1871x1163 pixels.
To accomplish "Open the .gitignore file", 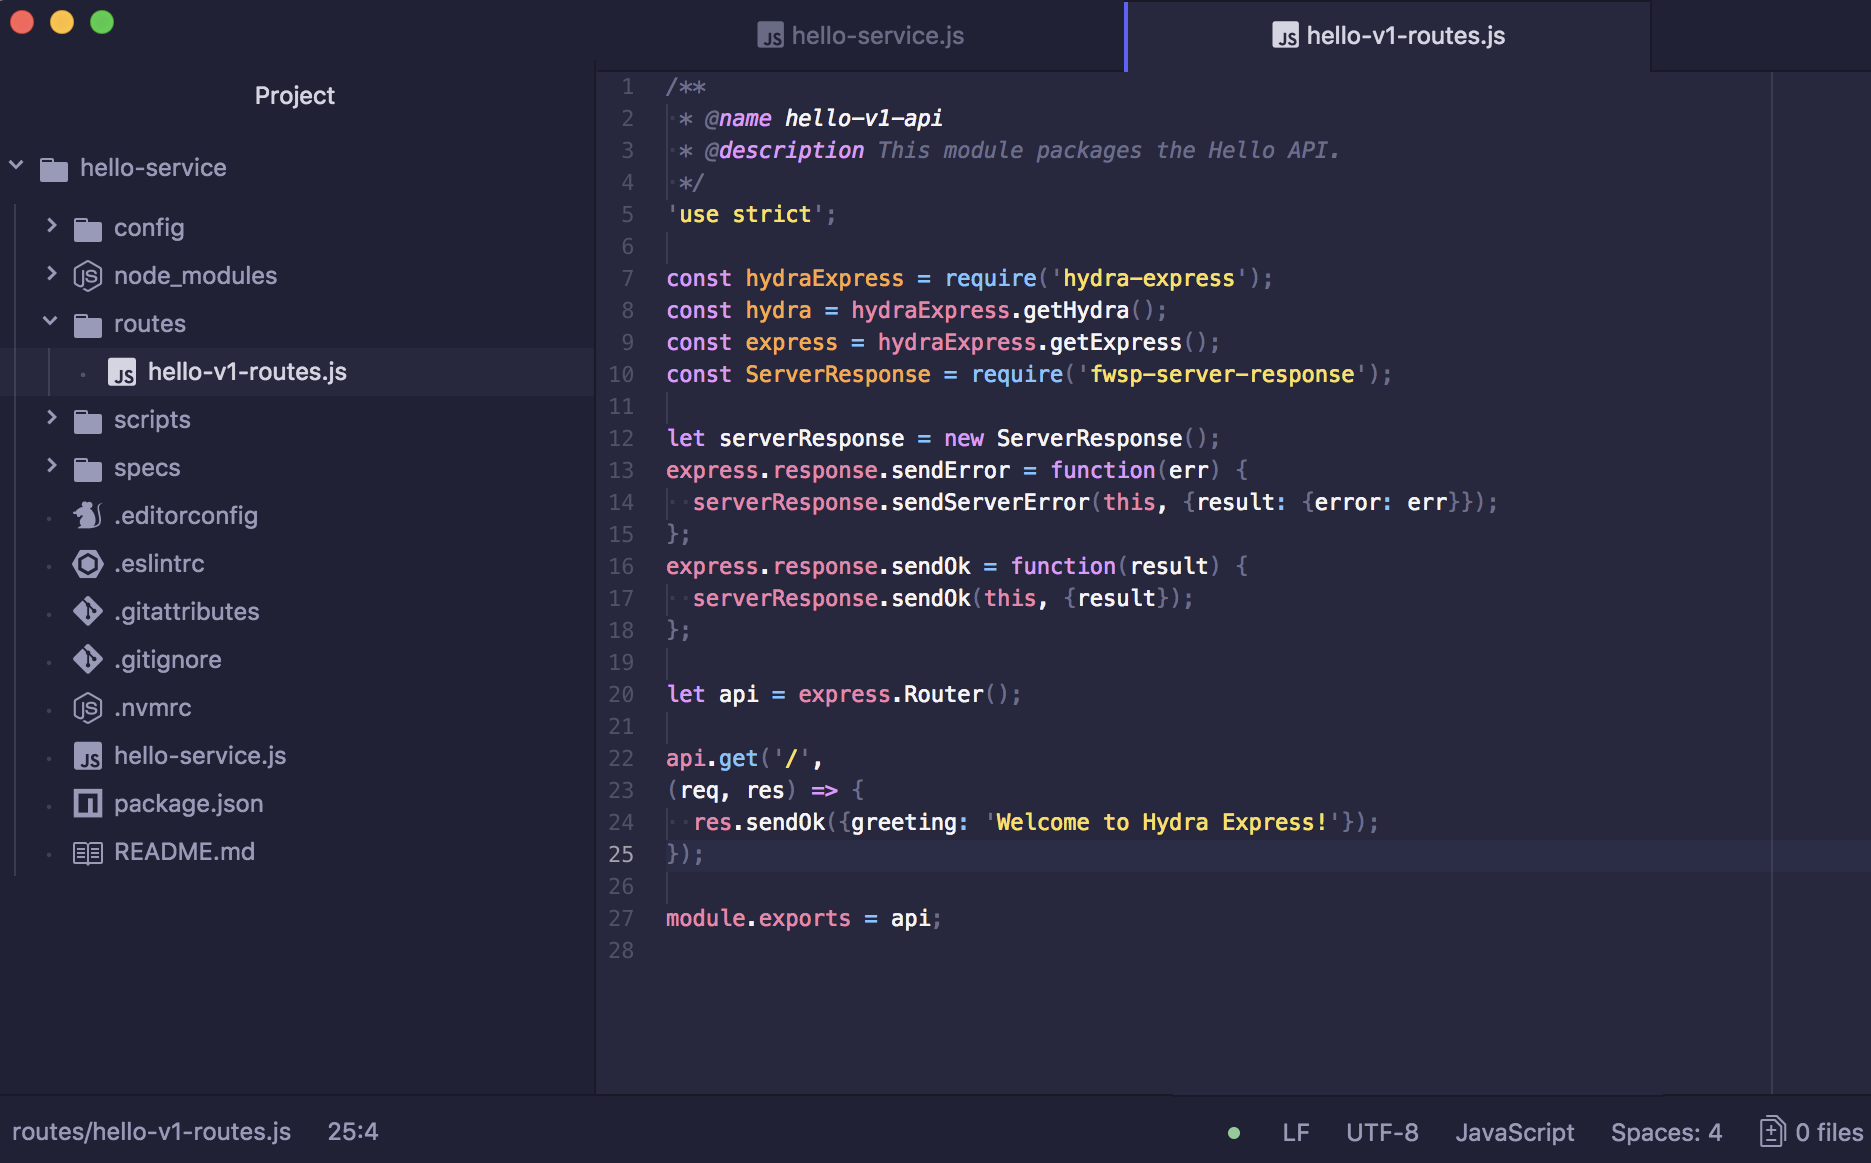I will click(x=168, y=660).
